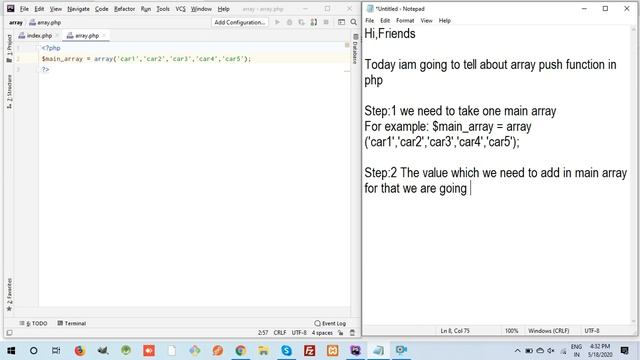
Task: Click the 4 spaces indent selector
Action: (322, 333)
